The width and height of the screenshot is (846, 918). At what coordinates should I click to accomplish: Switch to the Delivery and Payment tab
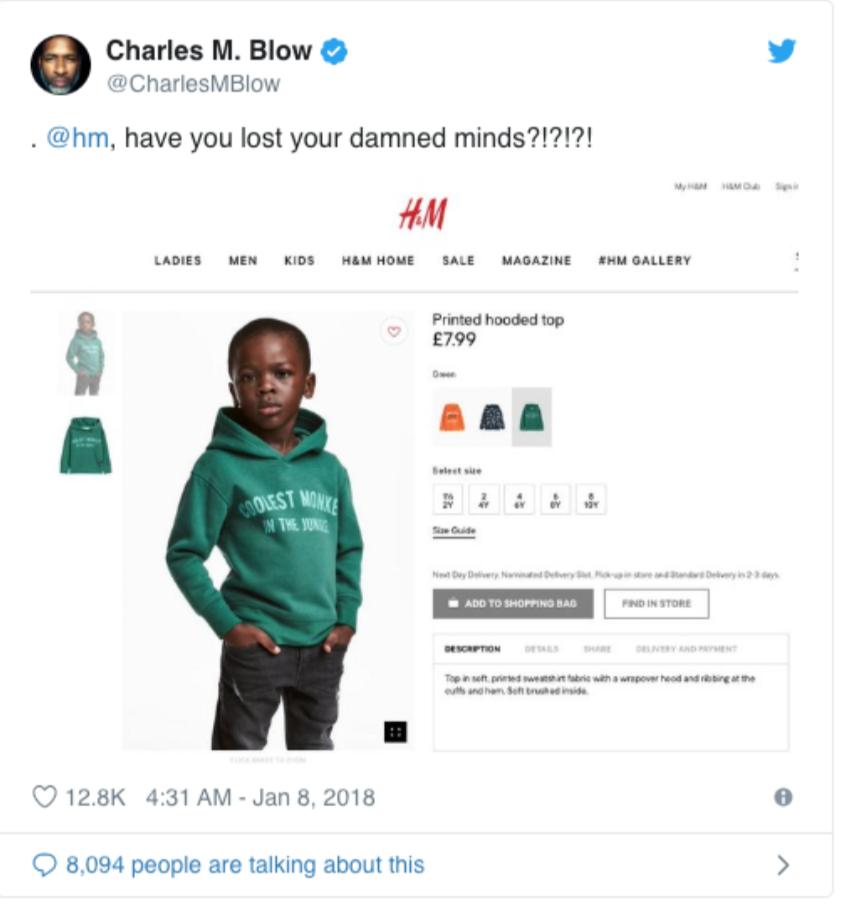tap(686, 649)
